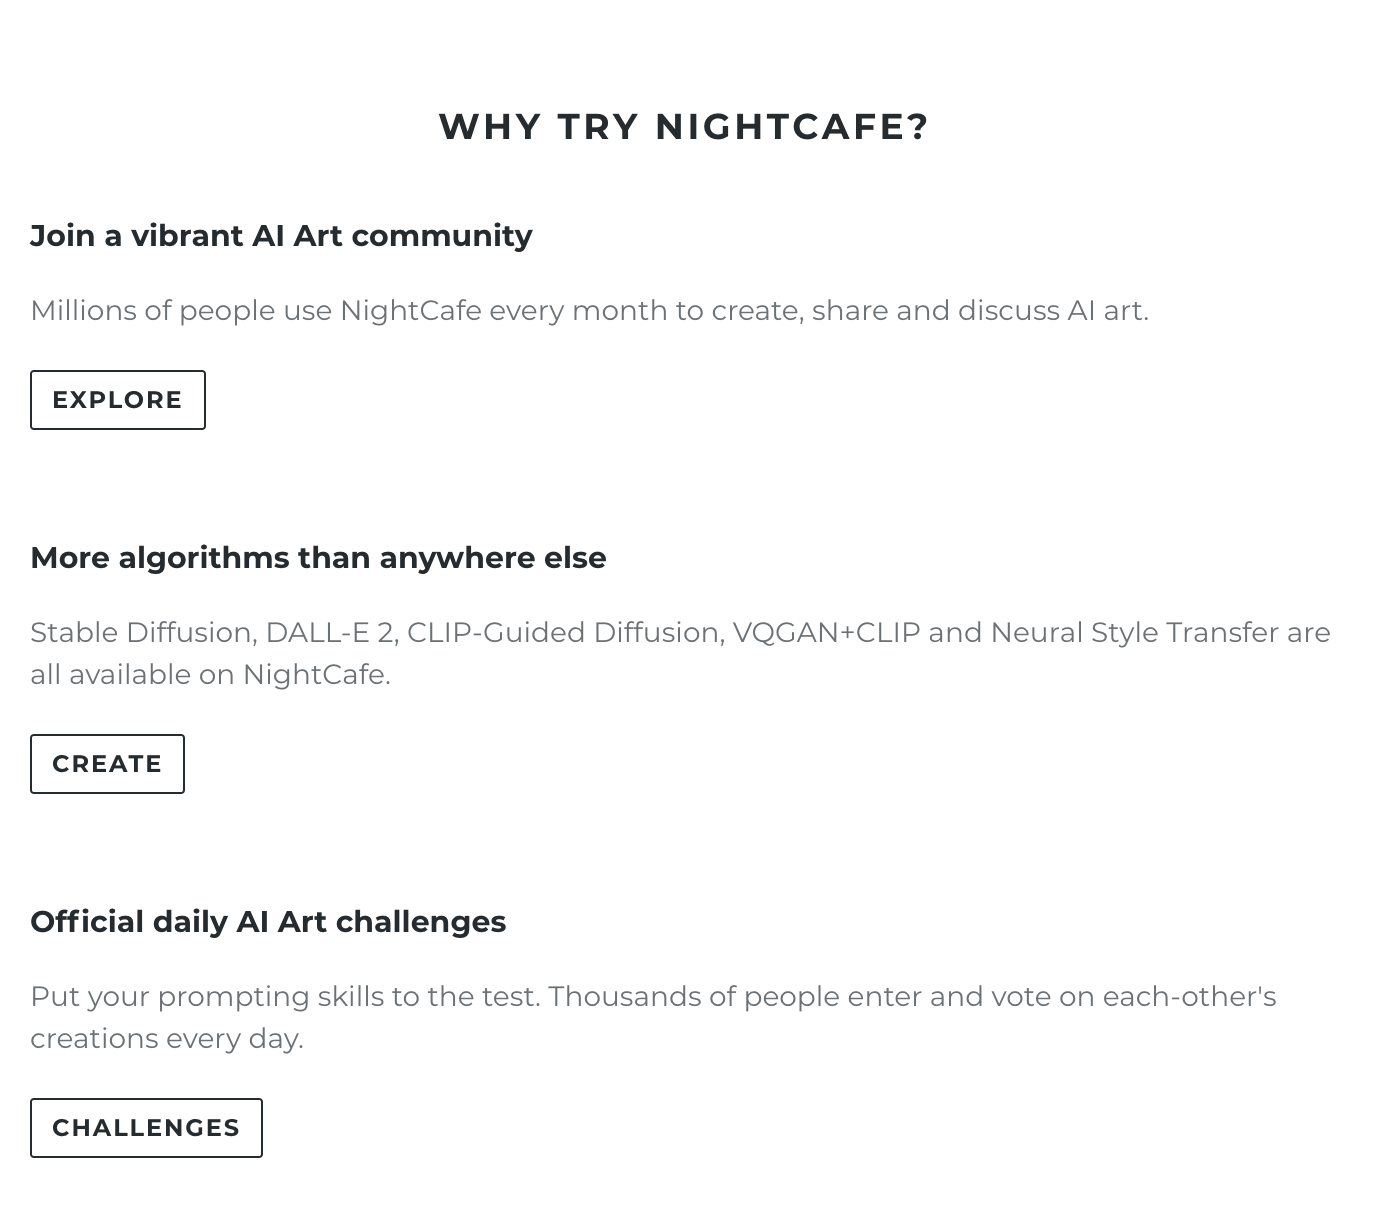Open the CHALLENGES button
Image resolution: width=1378 pixels, height=1210 pixels.
tap(146, 1128)
